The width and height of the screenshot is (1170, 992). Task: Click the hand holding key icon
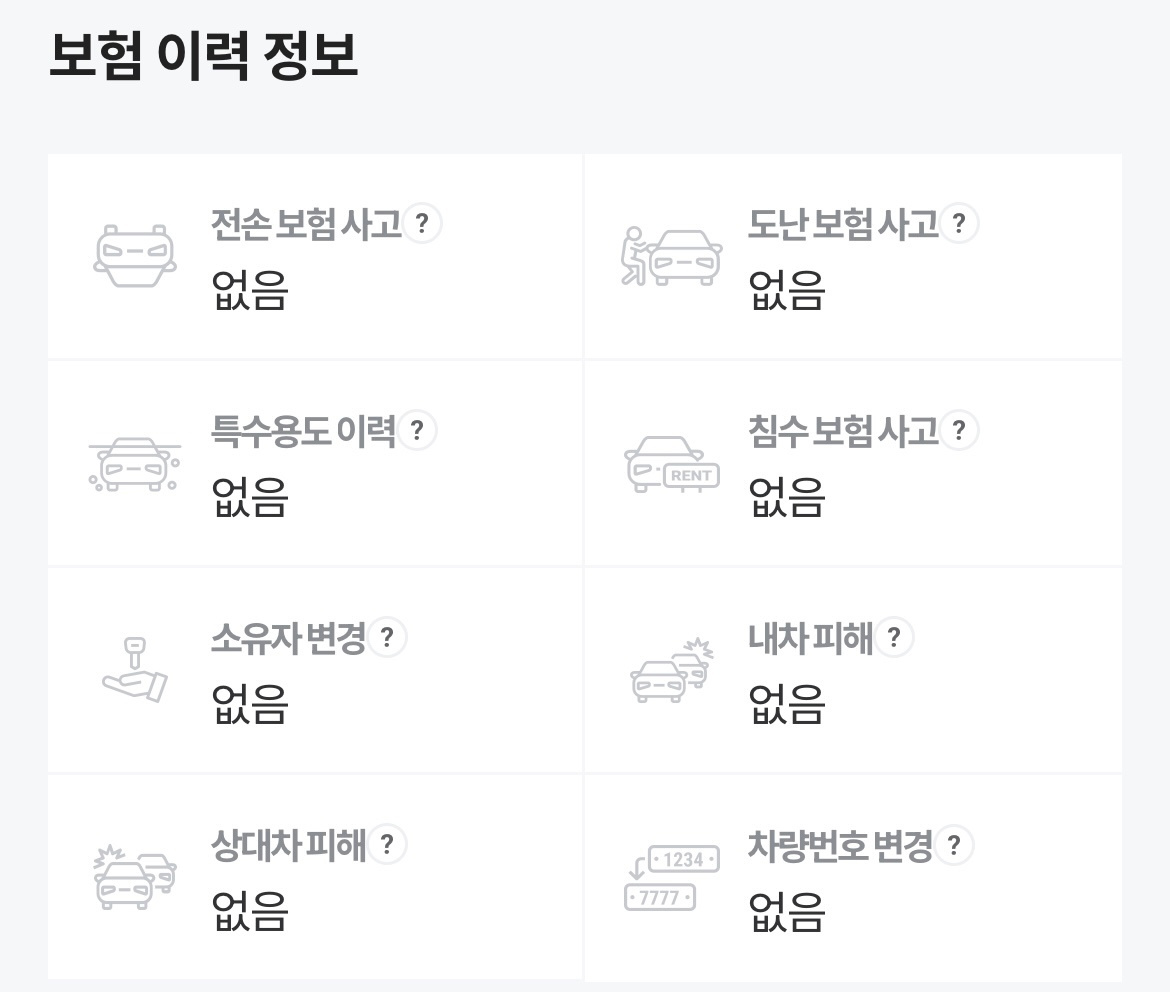pyautogui.click(x=135, y=670)
